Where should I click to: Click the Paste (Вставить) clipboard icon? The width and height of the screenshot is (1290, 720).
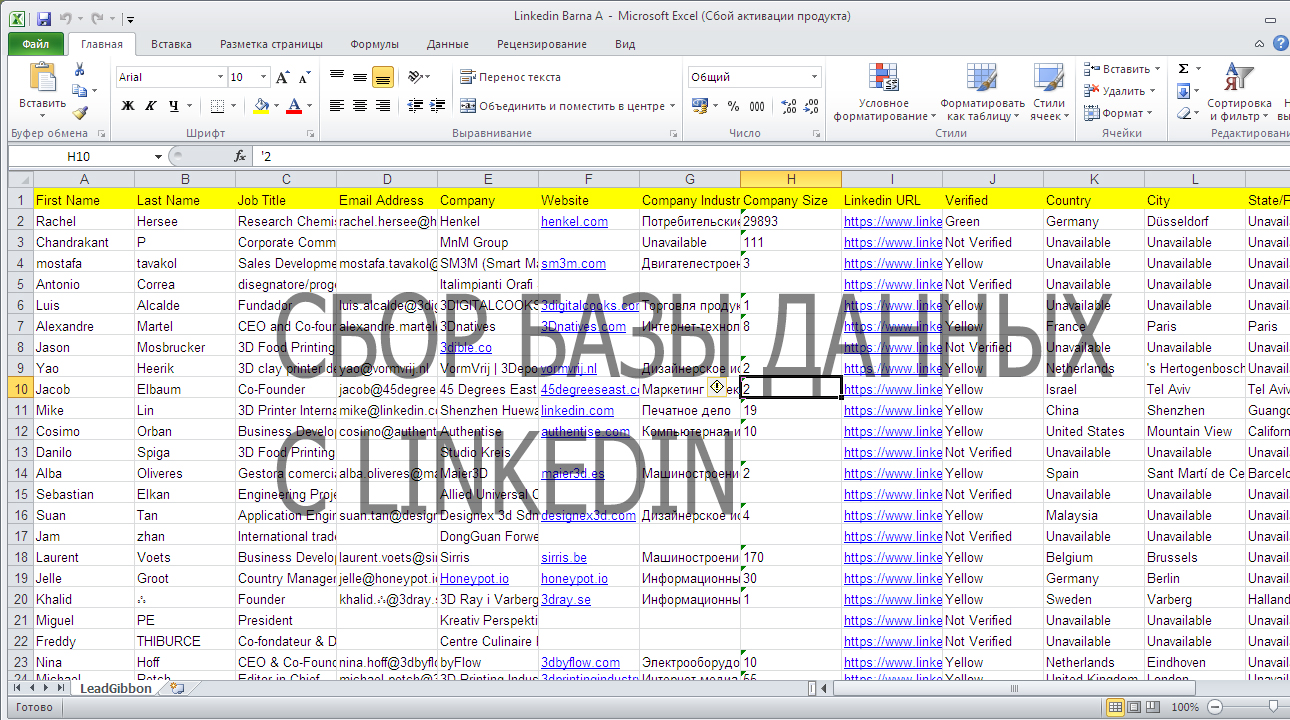tap(43, 77)
